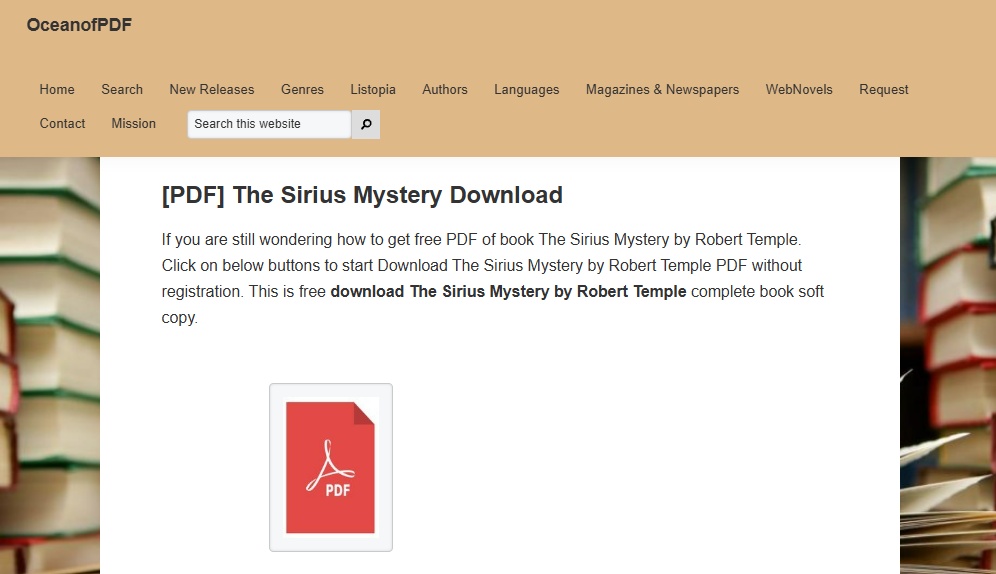Click the red PDF download icon
This screenshot has width=996, height=574.
pyautogui.click(x=331, y=467)
